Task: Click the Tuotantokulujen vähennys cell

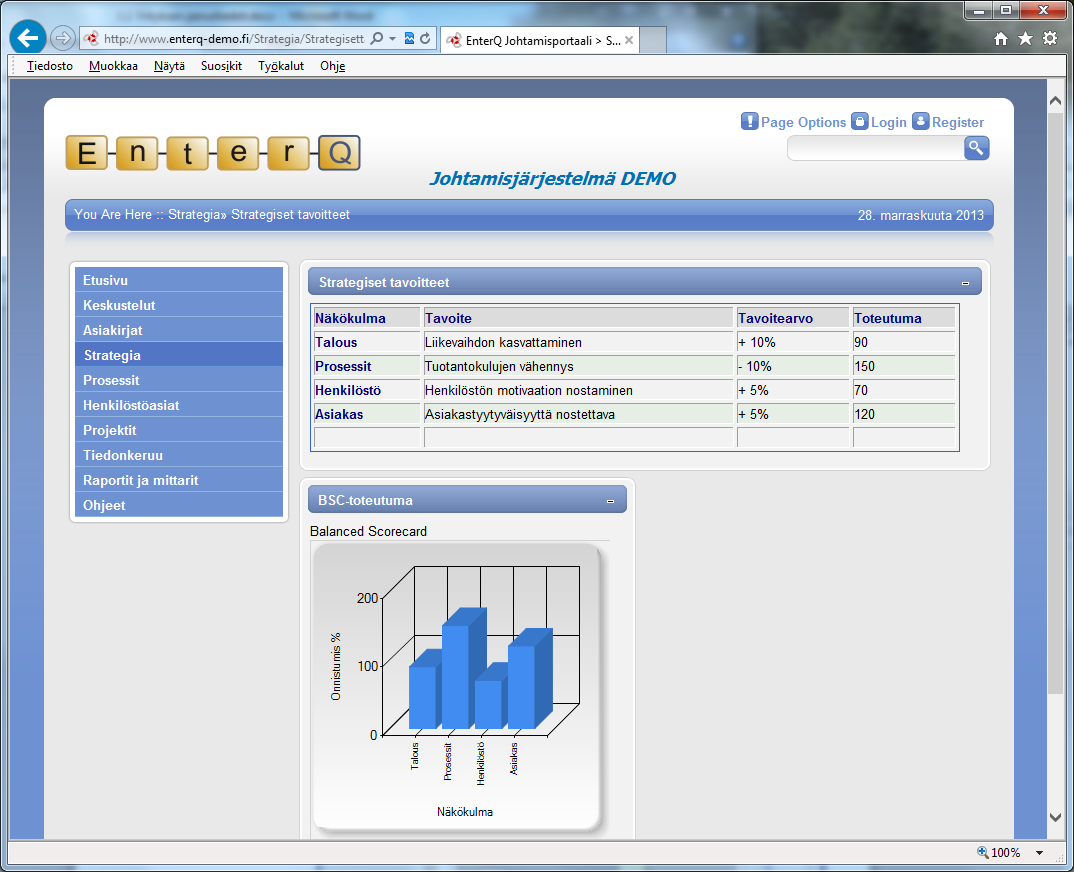Action: click(x=579, y=366)
